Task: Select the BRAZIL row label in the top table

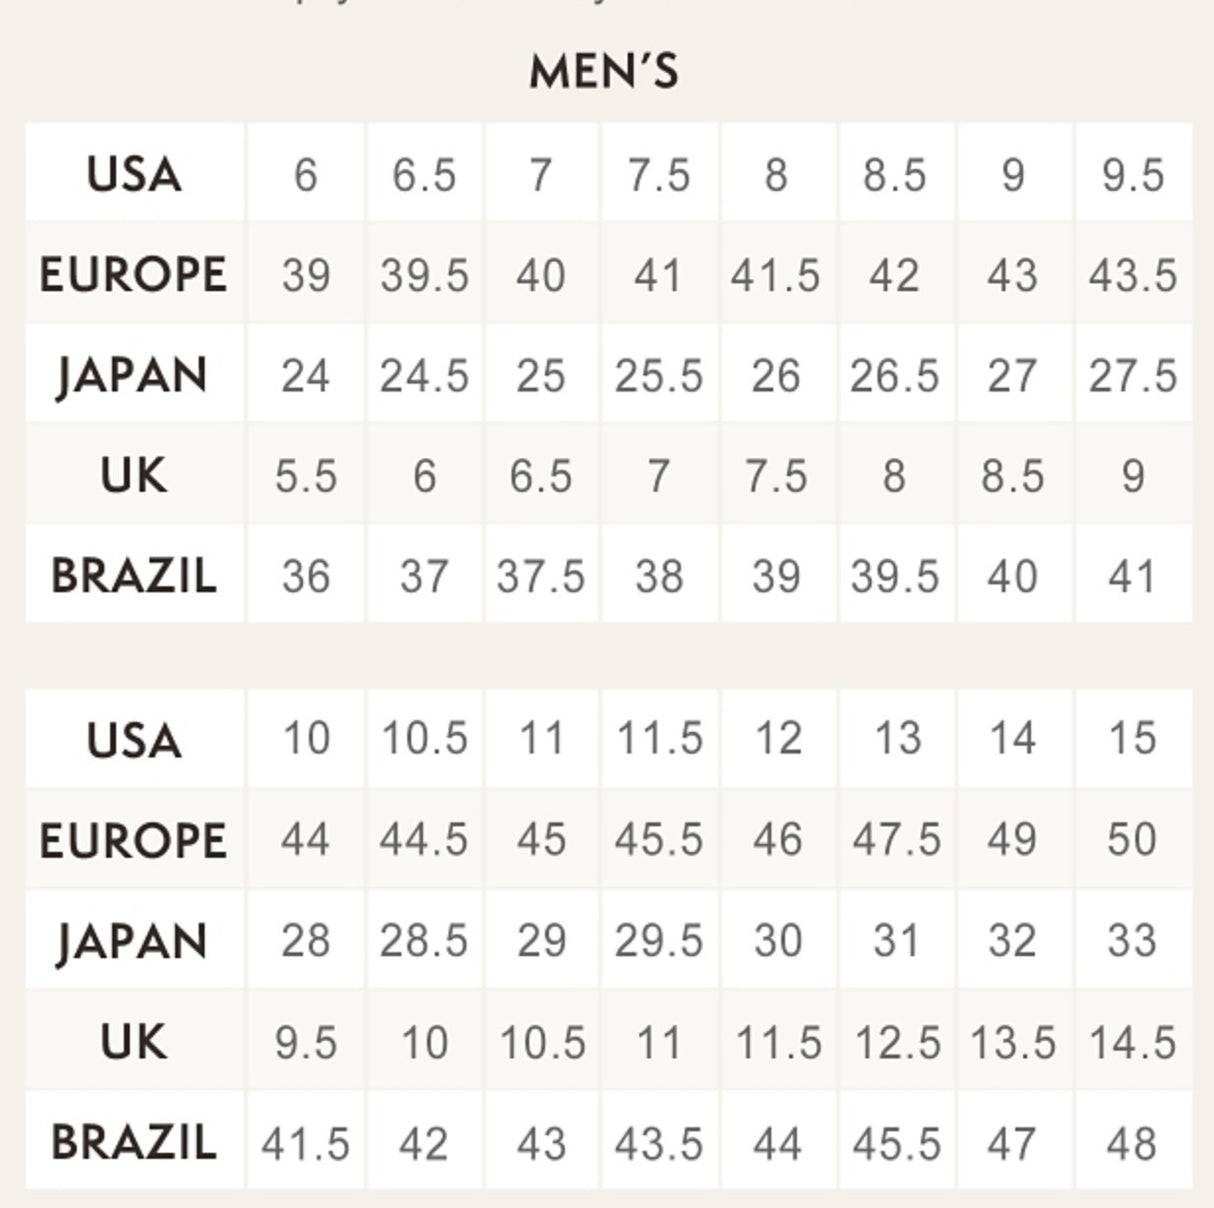Action: tap(134, 576)
